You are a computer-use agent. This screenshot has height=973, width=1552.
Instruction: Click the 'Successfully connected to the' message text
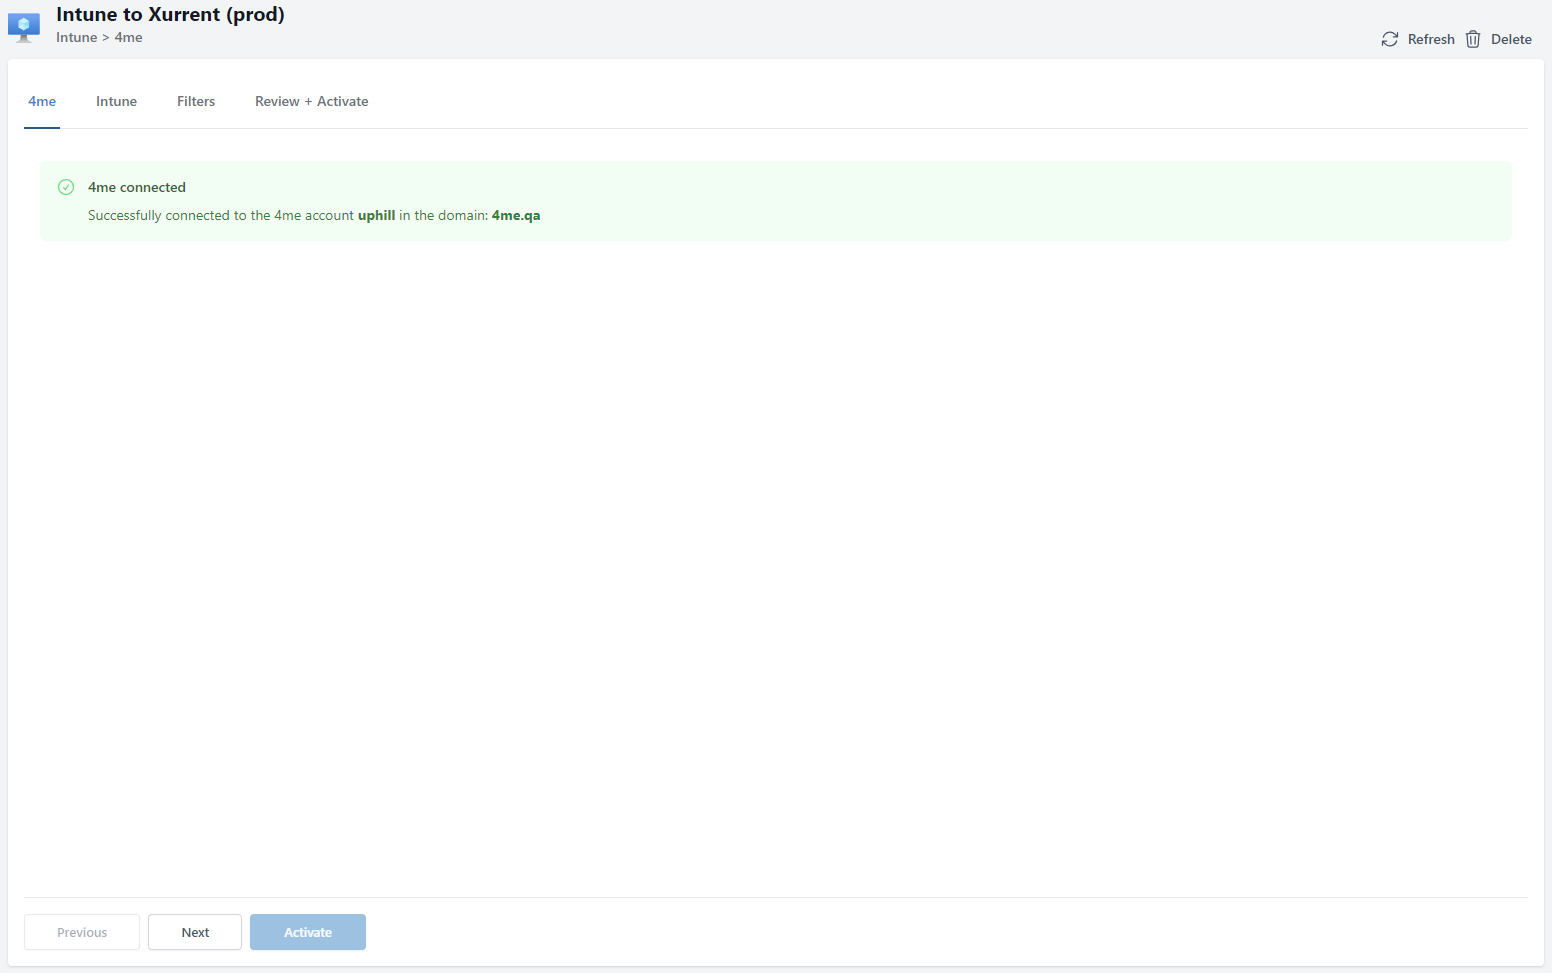tap(180, 215)
